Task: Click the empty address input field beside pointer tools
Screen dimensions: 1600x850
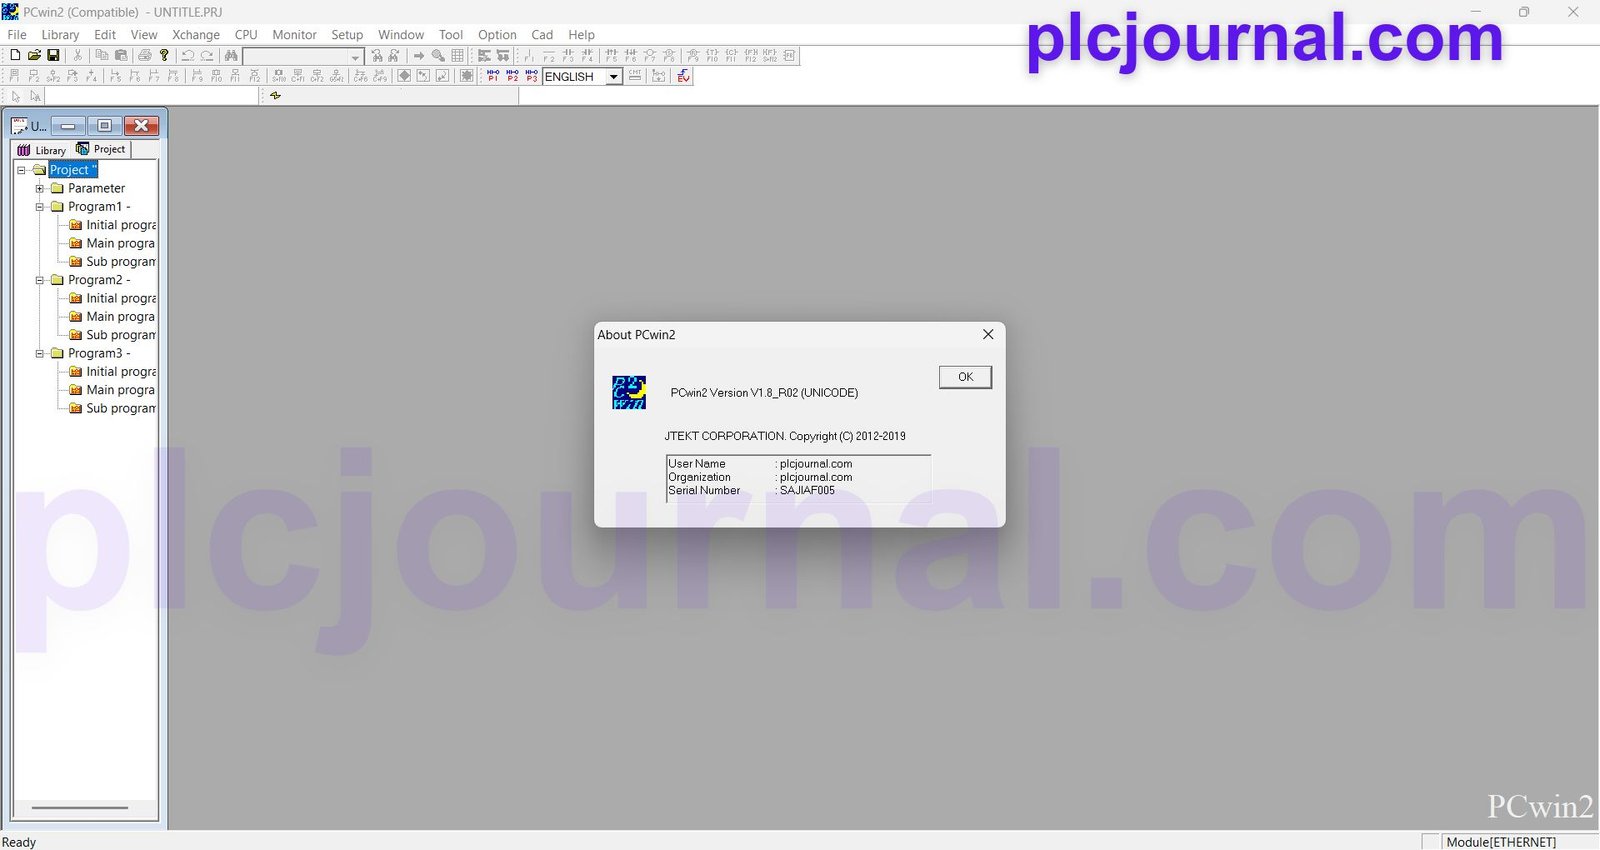Action: coord(152,96)
